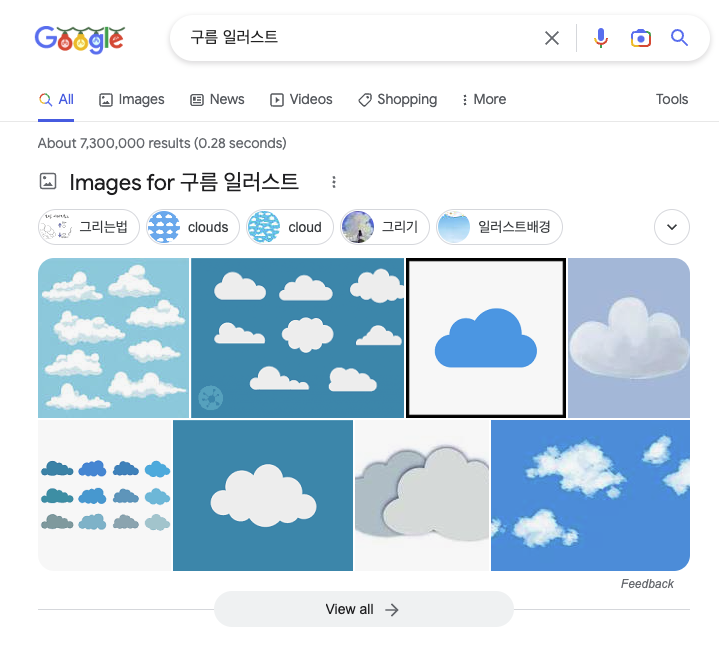Open thumbnail of eight flat white clouds on teal background
The width and height of the screenshot is (719, 645).
coord(298,338)
